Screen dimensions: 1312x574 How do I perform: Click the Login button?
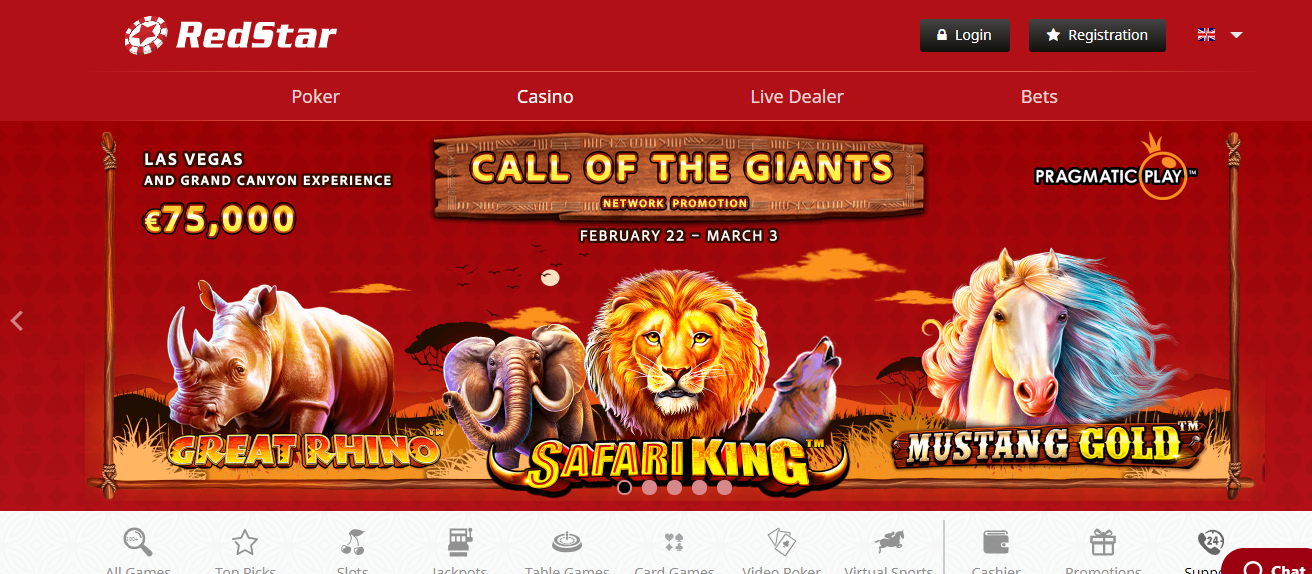pyautogui.click(x=965, y=35)
